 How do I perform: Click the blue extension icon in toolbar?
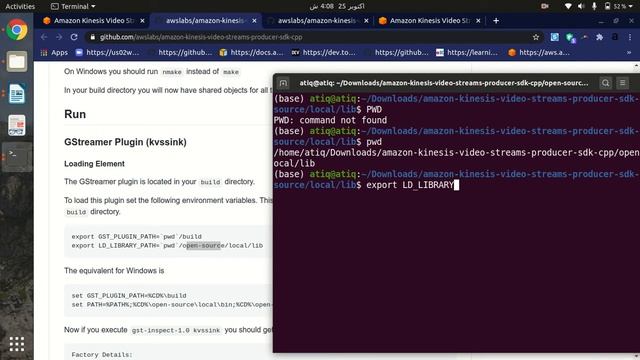(x=555, y=37)
